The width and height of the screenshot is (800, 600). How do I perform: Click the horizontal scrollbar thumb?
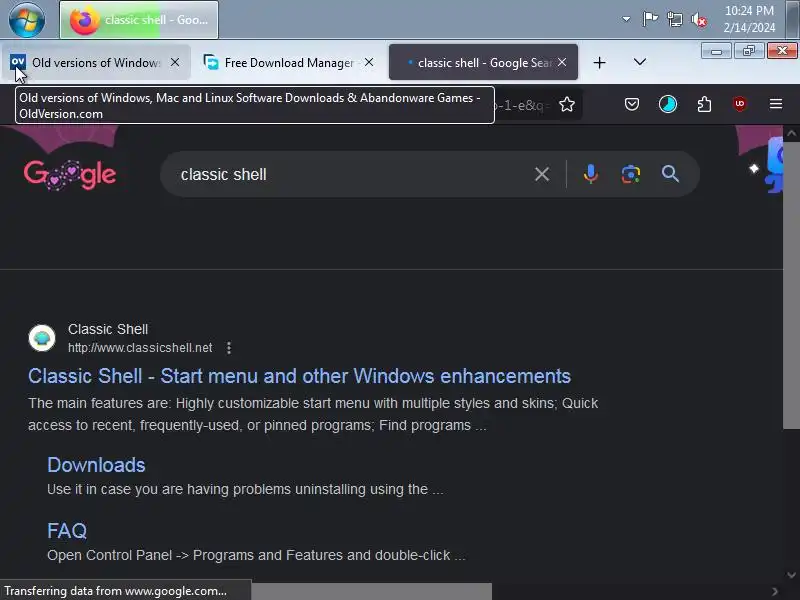tap(371, 591)
